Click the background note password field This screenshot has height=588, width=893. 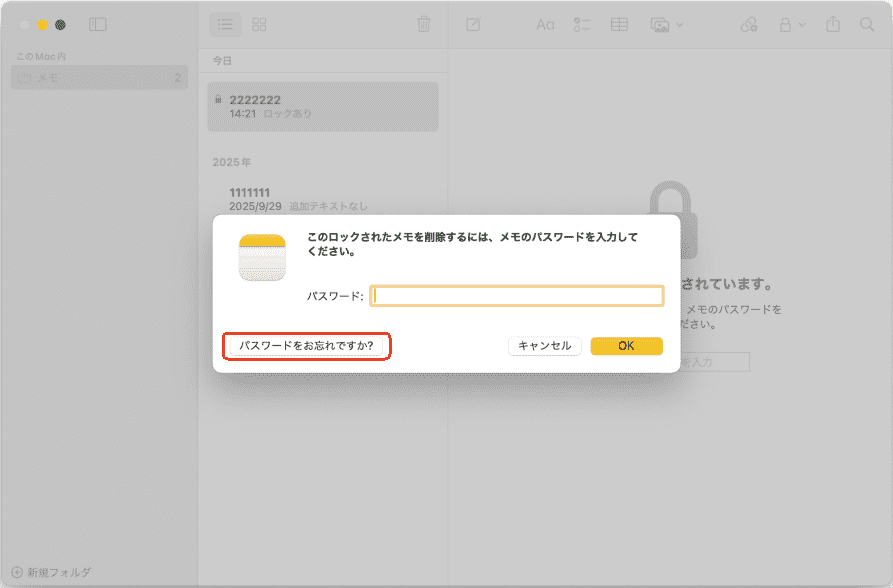point(715,362)
